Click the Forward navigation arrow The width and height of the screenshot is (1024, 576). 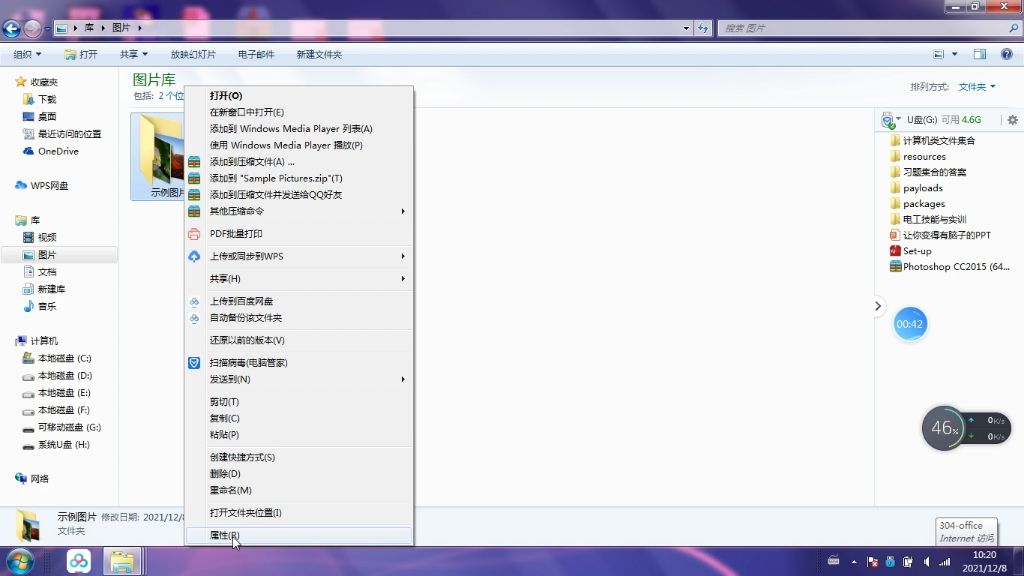[32, 28]
